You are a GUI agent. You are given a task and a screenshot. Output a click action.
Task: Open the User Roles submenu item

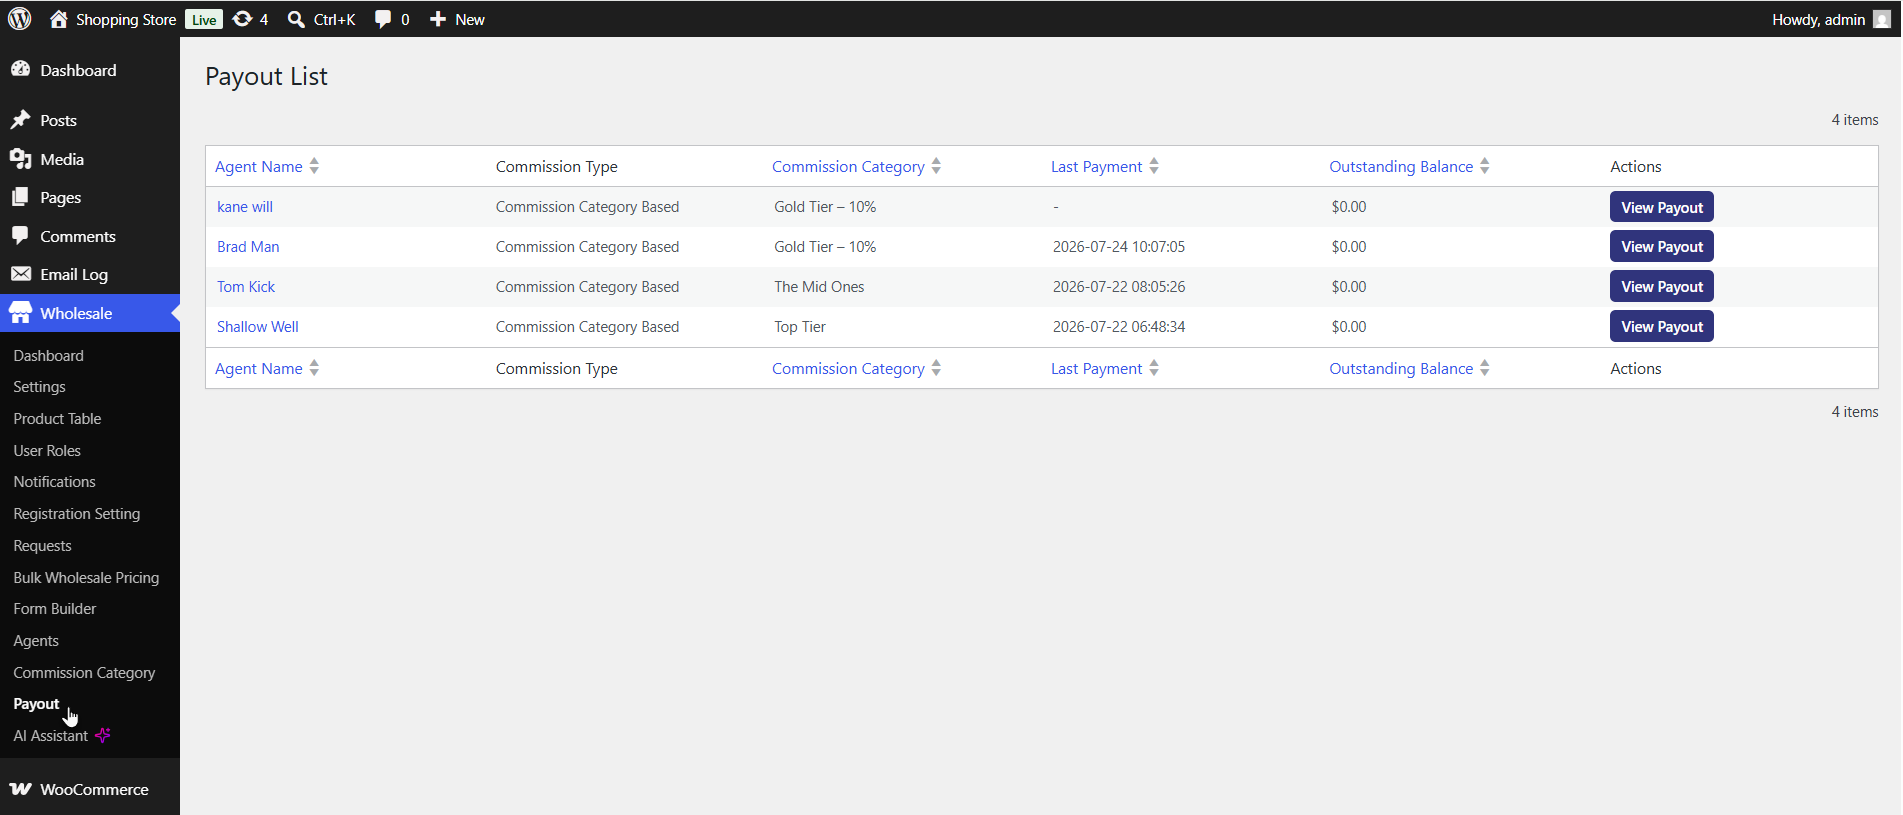coord(47,450)
